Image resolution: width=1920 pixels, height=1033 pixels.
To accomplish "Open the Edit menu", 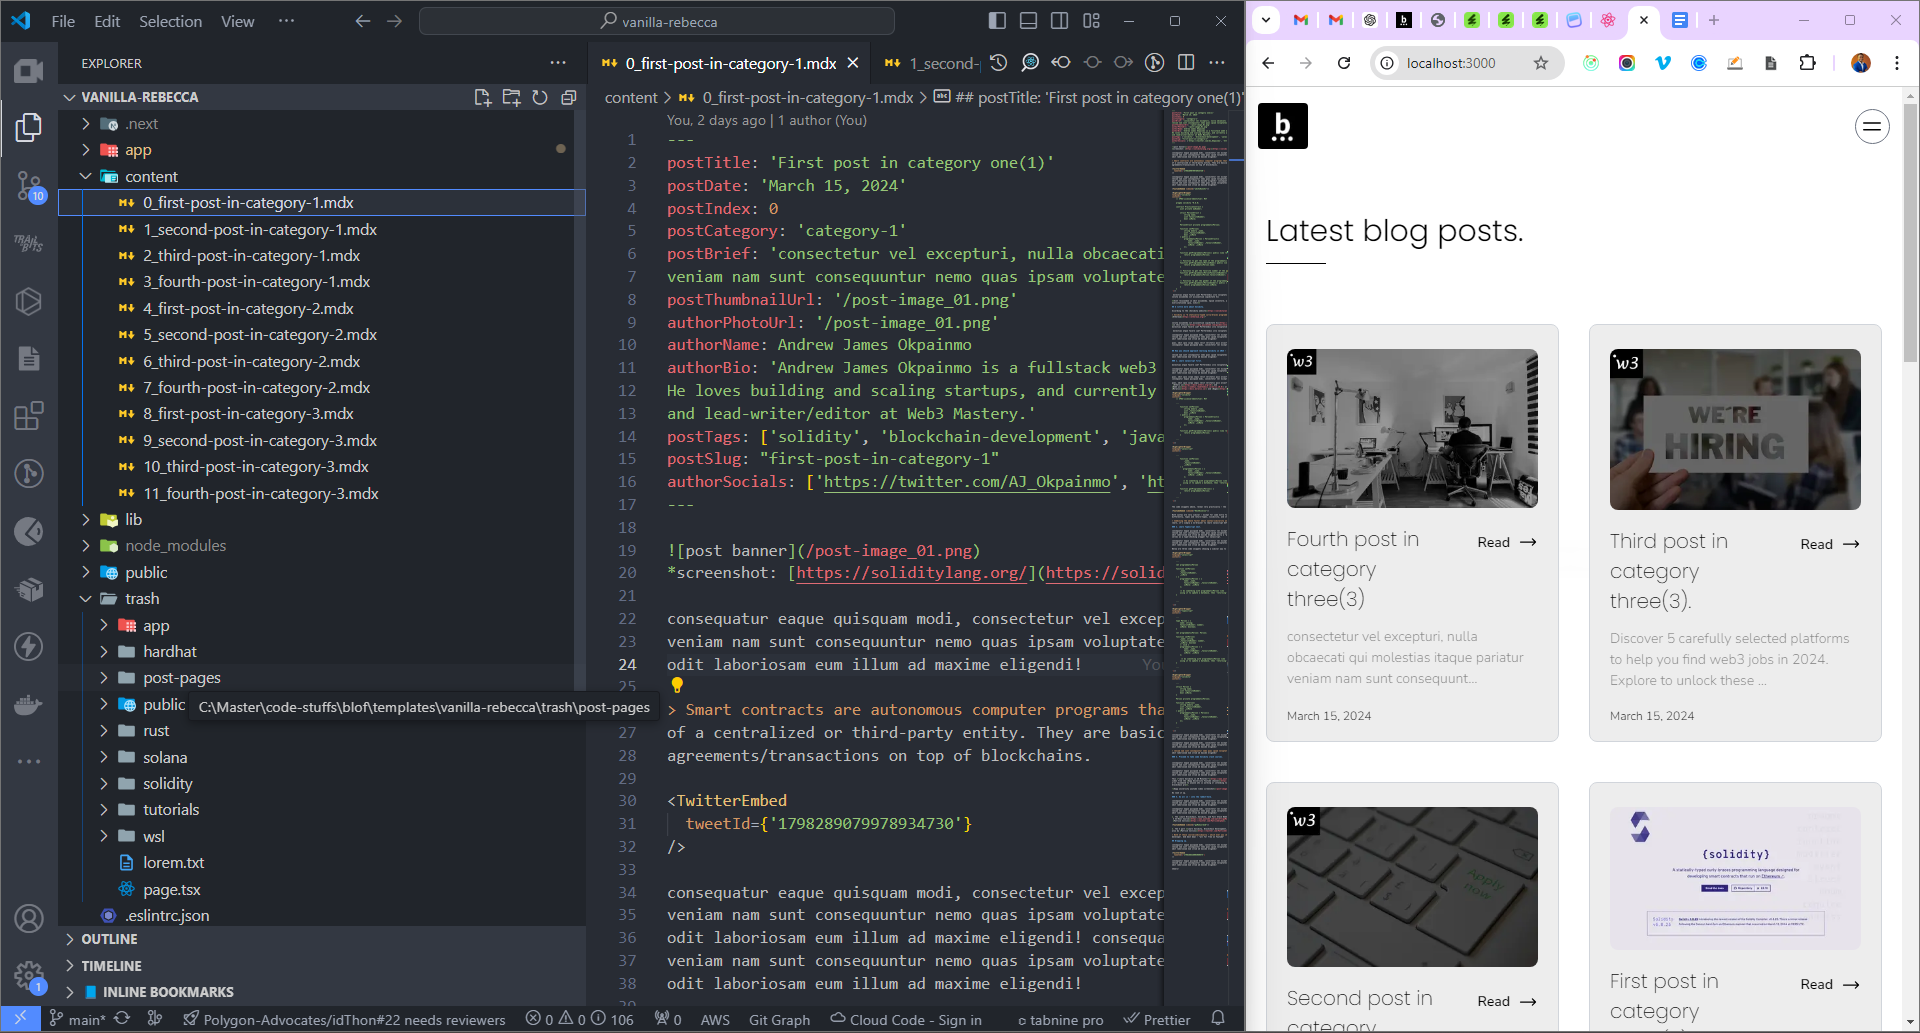I will (107, 21).
